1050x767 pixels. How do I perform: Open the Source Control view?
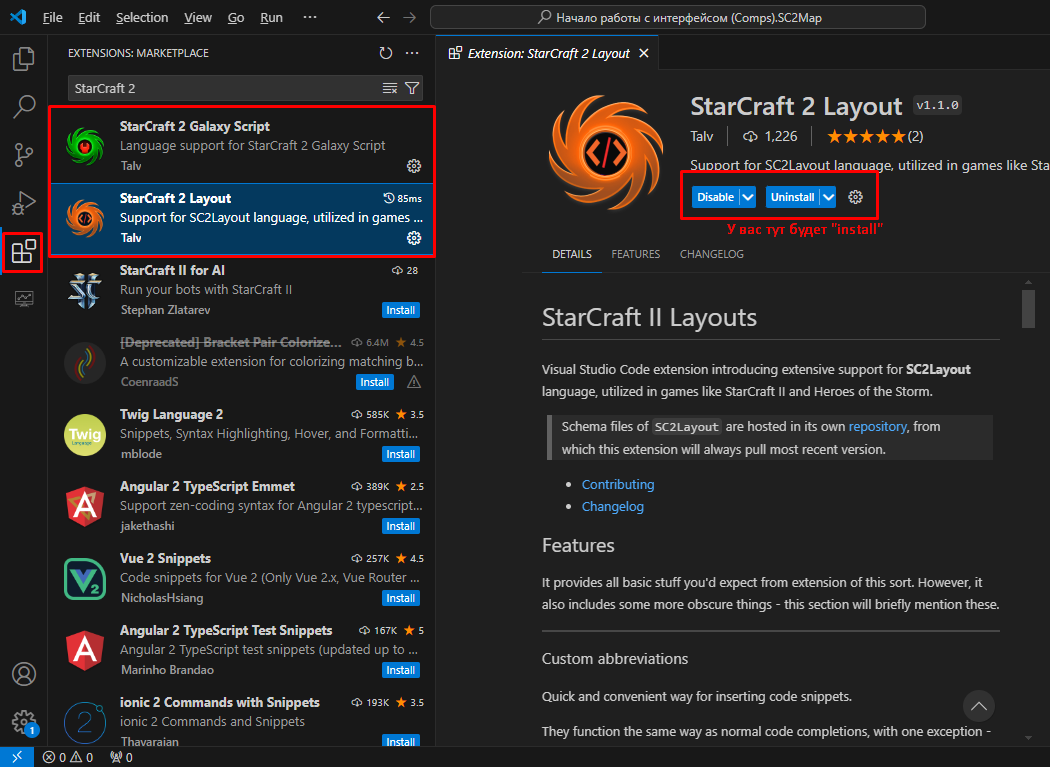23,154
